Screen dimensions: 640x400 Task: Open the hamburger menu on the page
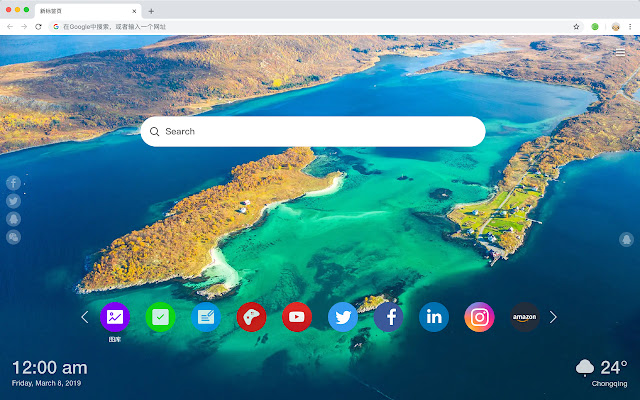[621, 52]
